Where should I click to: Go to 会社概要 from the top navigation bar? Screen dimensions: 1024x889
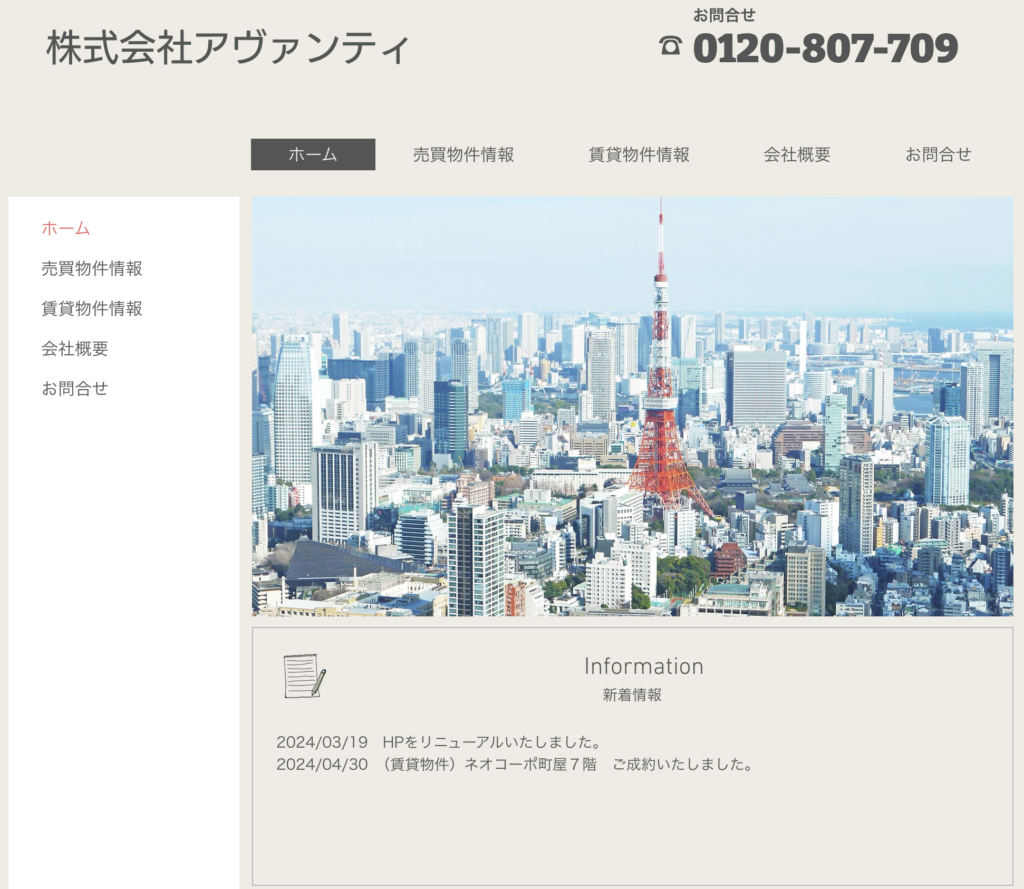[797, 155]
